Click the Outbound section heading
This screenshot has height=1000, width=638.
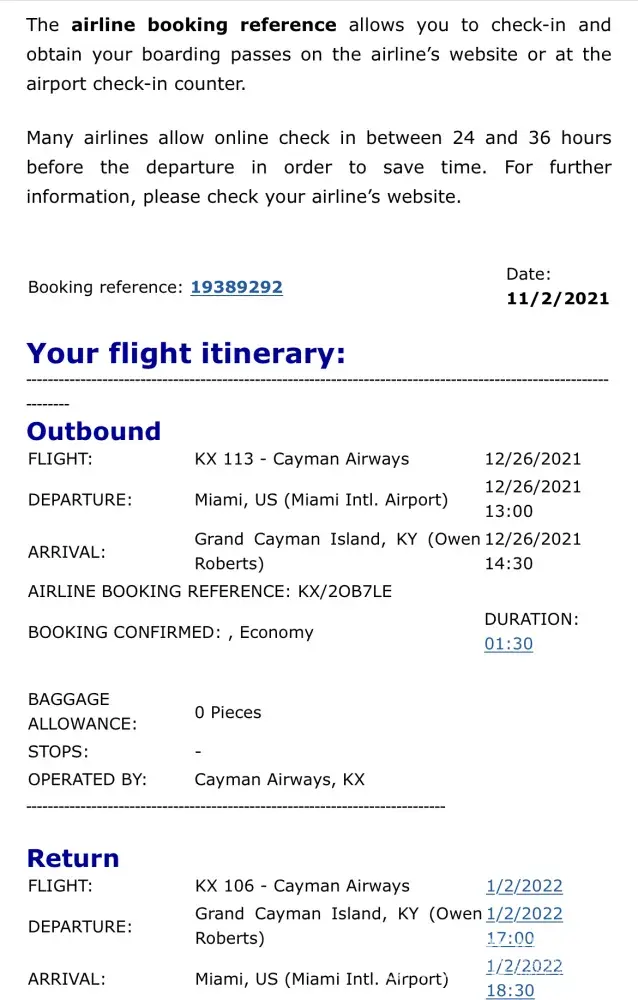(93, 431)
